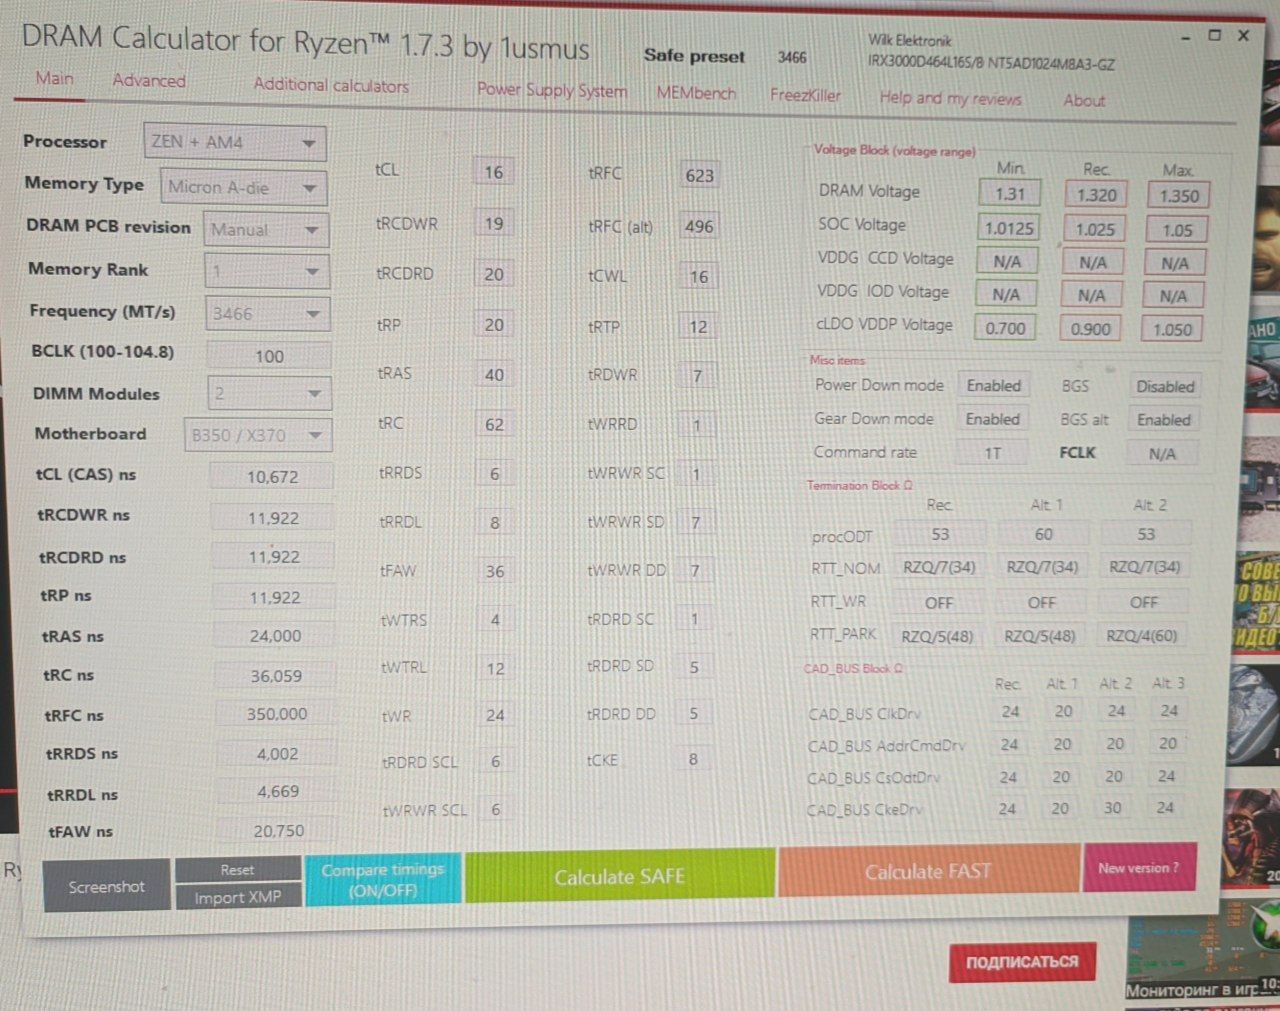This screenshot has height=1011, width=1280.
Task: Maximize the DRAM Calculator window
Action: click(1215, 35)
